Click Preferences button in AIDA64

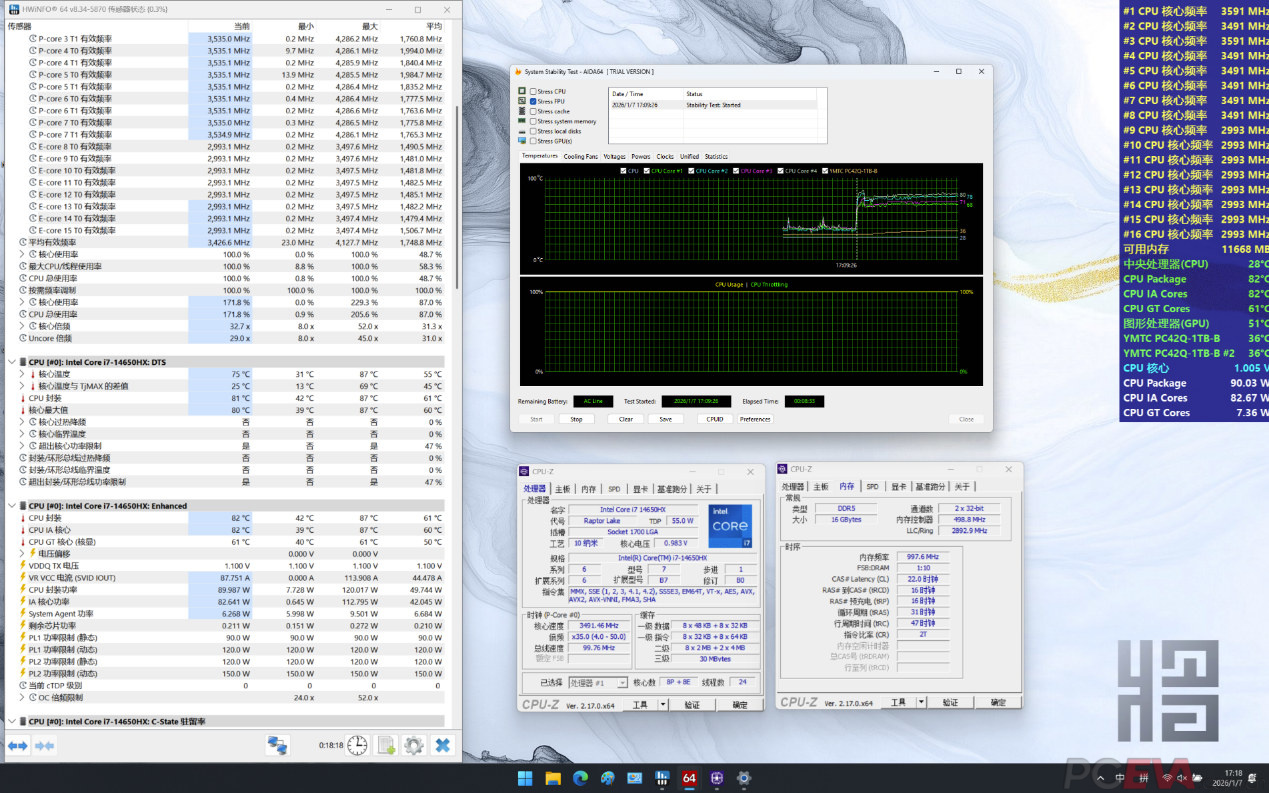[x=755, y=419]
